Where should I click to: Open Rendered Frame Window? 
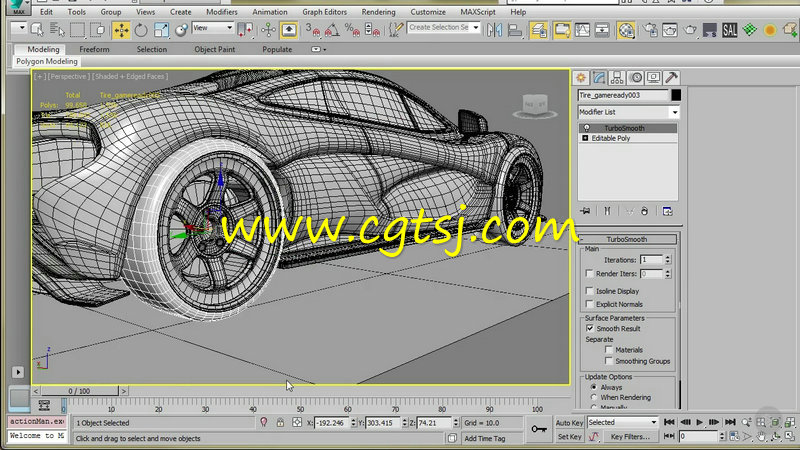coord(669,30)
